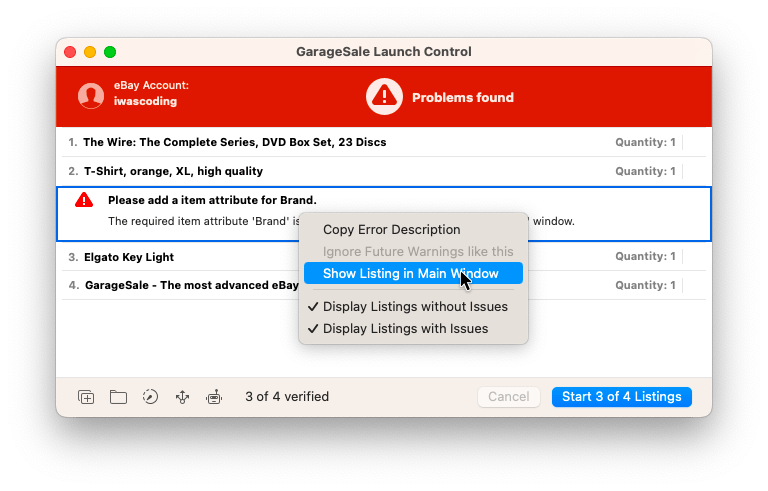Image resolution: width=768 pixels, height=491 pixels.
Task: Click the anchor-shaped icon in bottom toolbar
Action: pos(182,397)
